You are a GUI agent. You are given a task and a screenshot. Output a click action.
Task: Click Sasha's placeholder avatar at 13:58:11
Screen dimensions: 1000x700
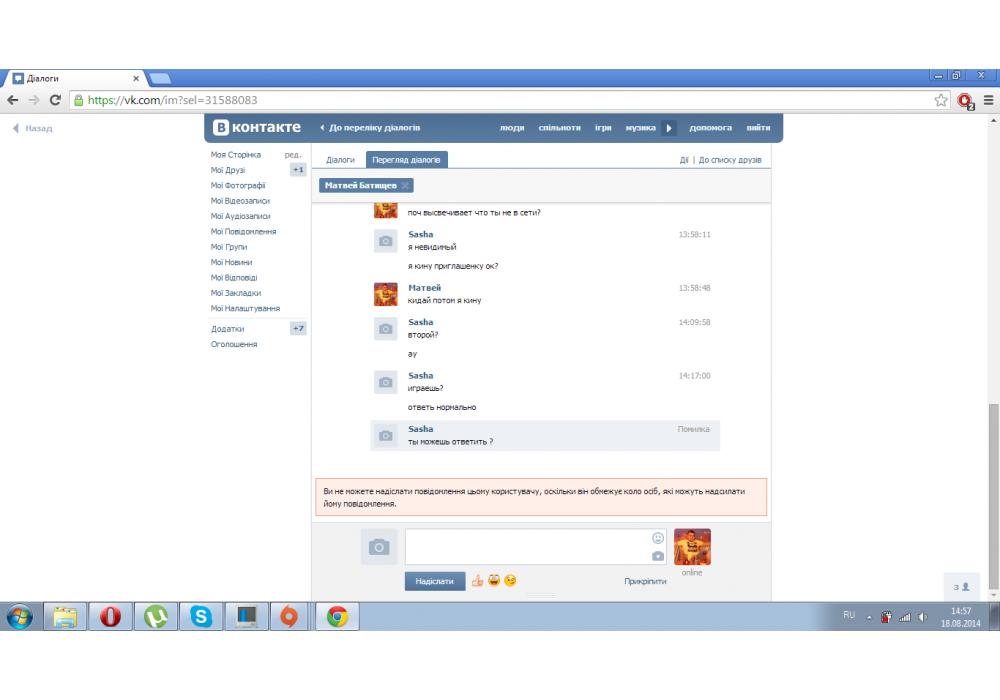tap(385, 241)
